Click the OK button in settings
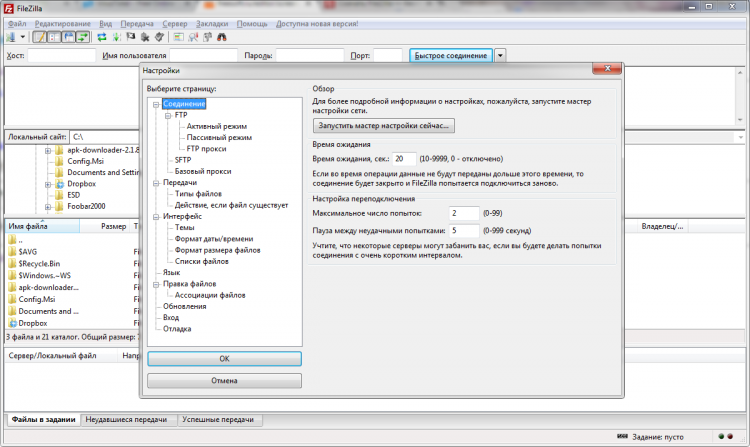Screen dimensions: 750x447 click(224, 359)
